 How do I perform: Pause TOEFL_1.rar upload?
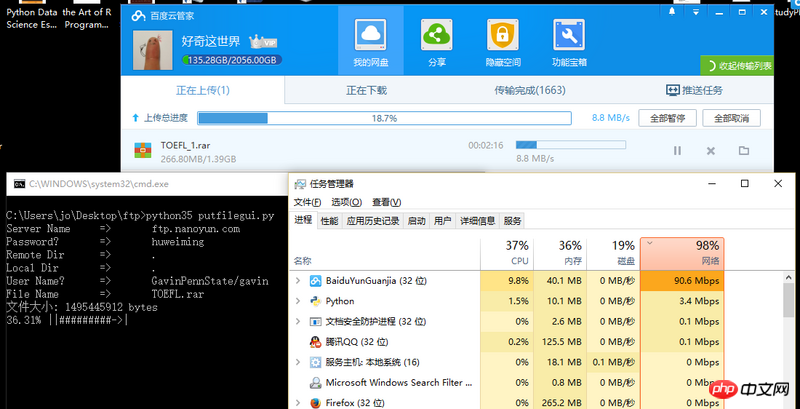pyautogui.click(x=677, y=150)
